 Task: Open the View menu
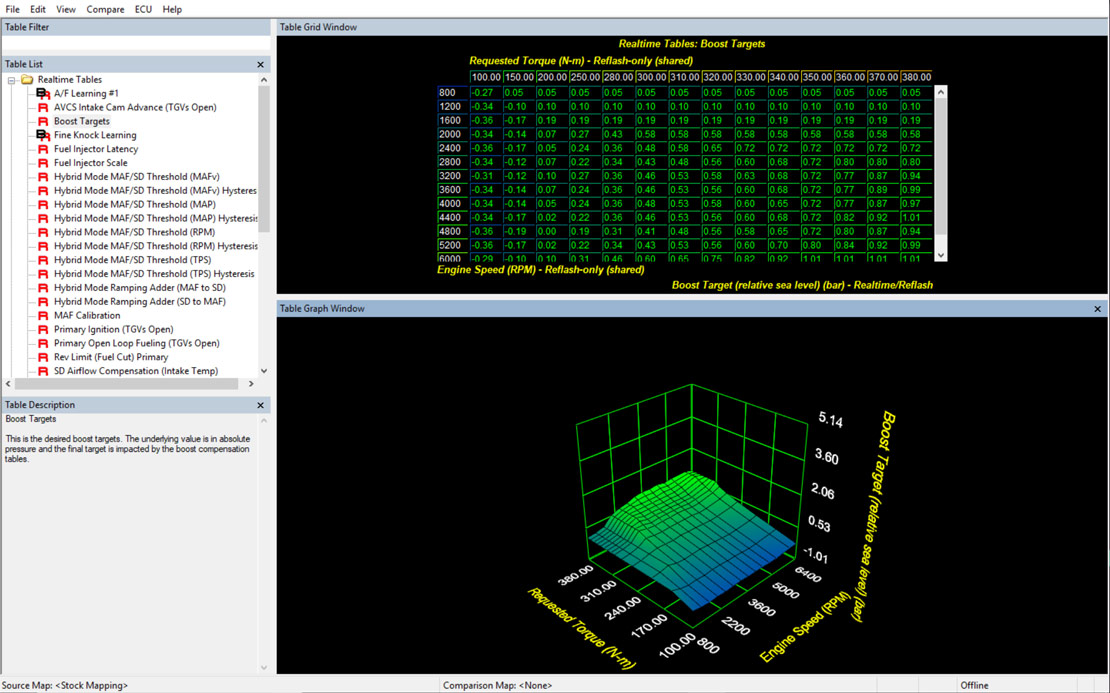pos(65,9)
